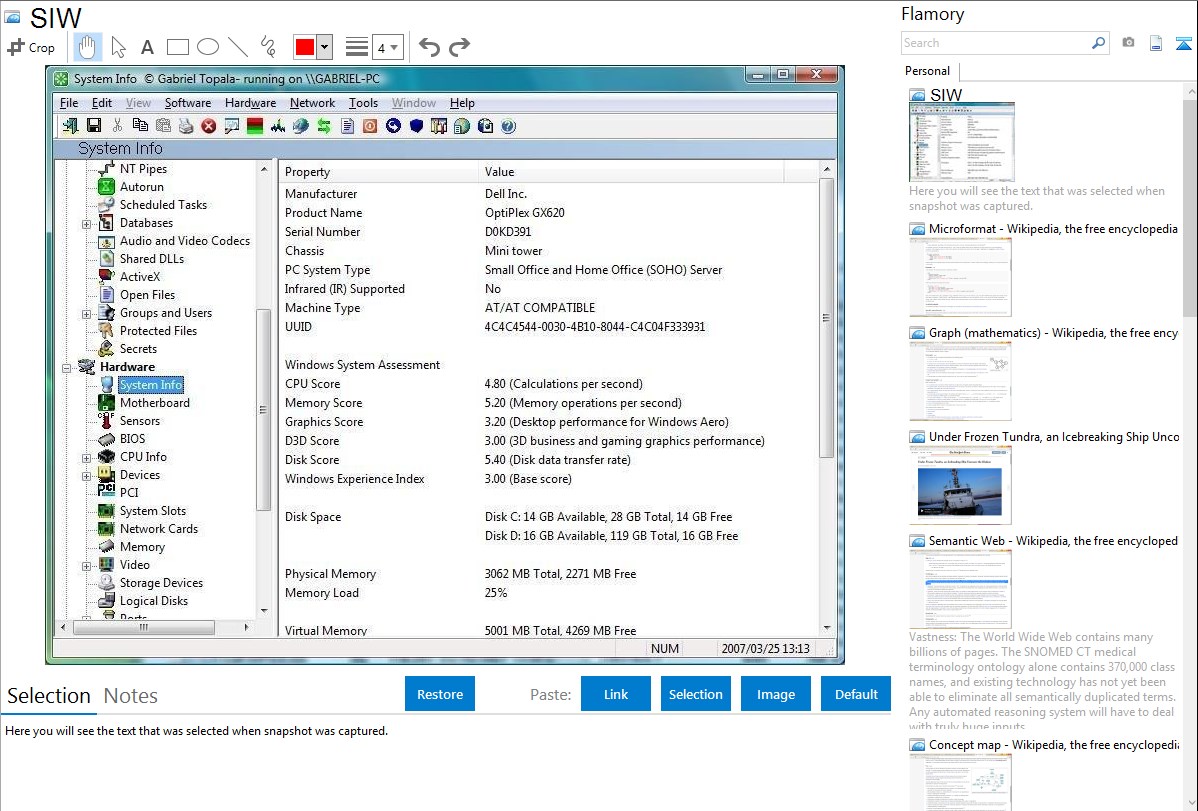Open the Personal tab
Viewport: 1198px width, 811px height.
point(928,71)
